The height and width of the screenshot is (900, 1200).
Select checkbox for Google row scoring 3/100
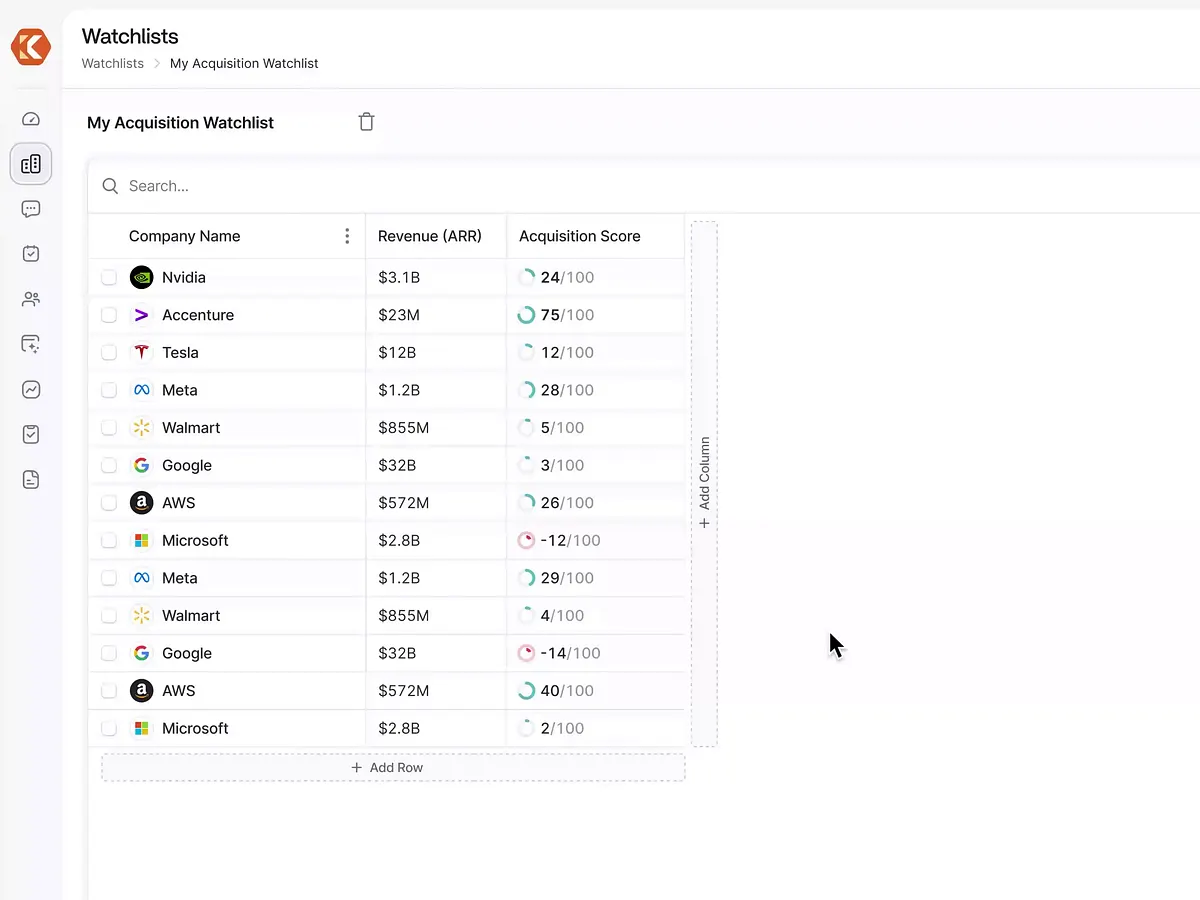(x=109, y=465)
